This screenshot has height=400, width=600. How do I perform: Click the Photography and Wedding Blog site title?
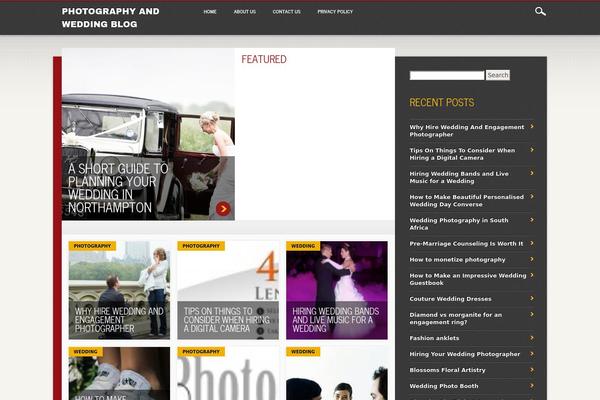pos(111,18)
